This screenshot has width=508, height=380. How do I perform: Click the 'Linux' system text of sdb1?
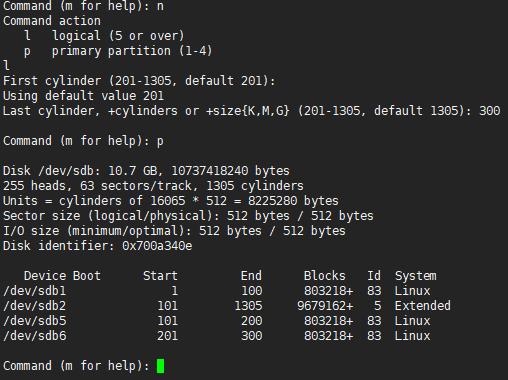tap(412, 291)
